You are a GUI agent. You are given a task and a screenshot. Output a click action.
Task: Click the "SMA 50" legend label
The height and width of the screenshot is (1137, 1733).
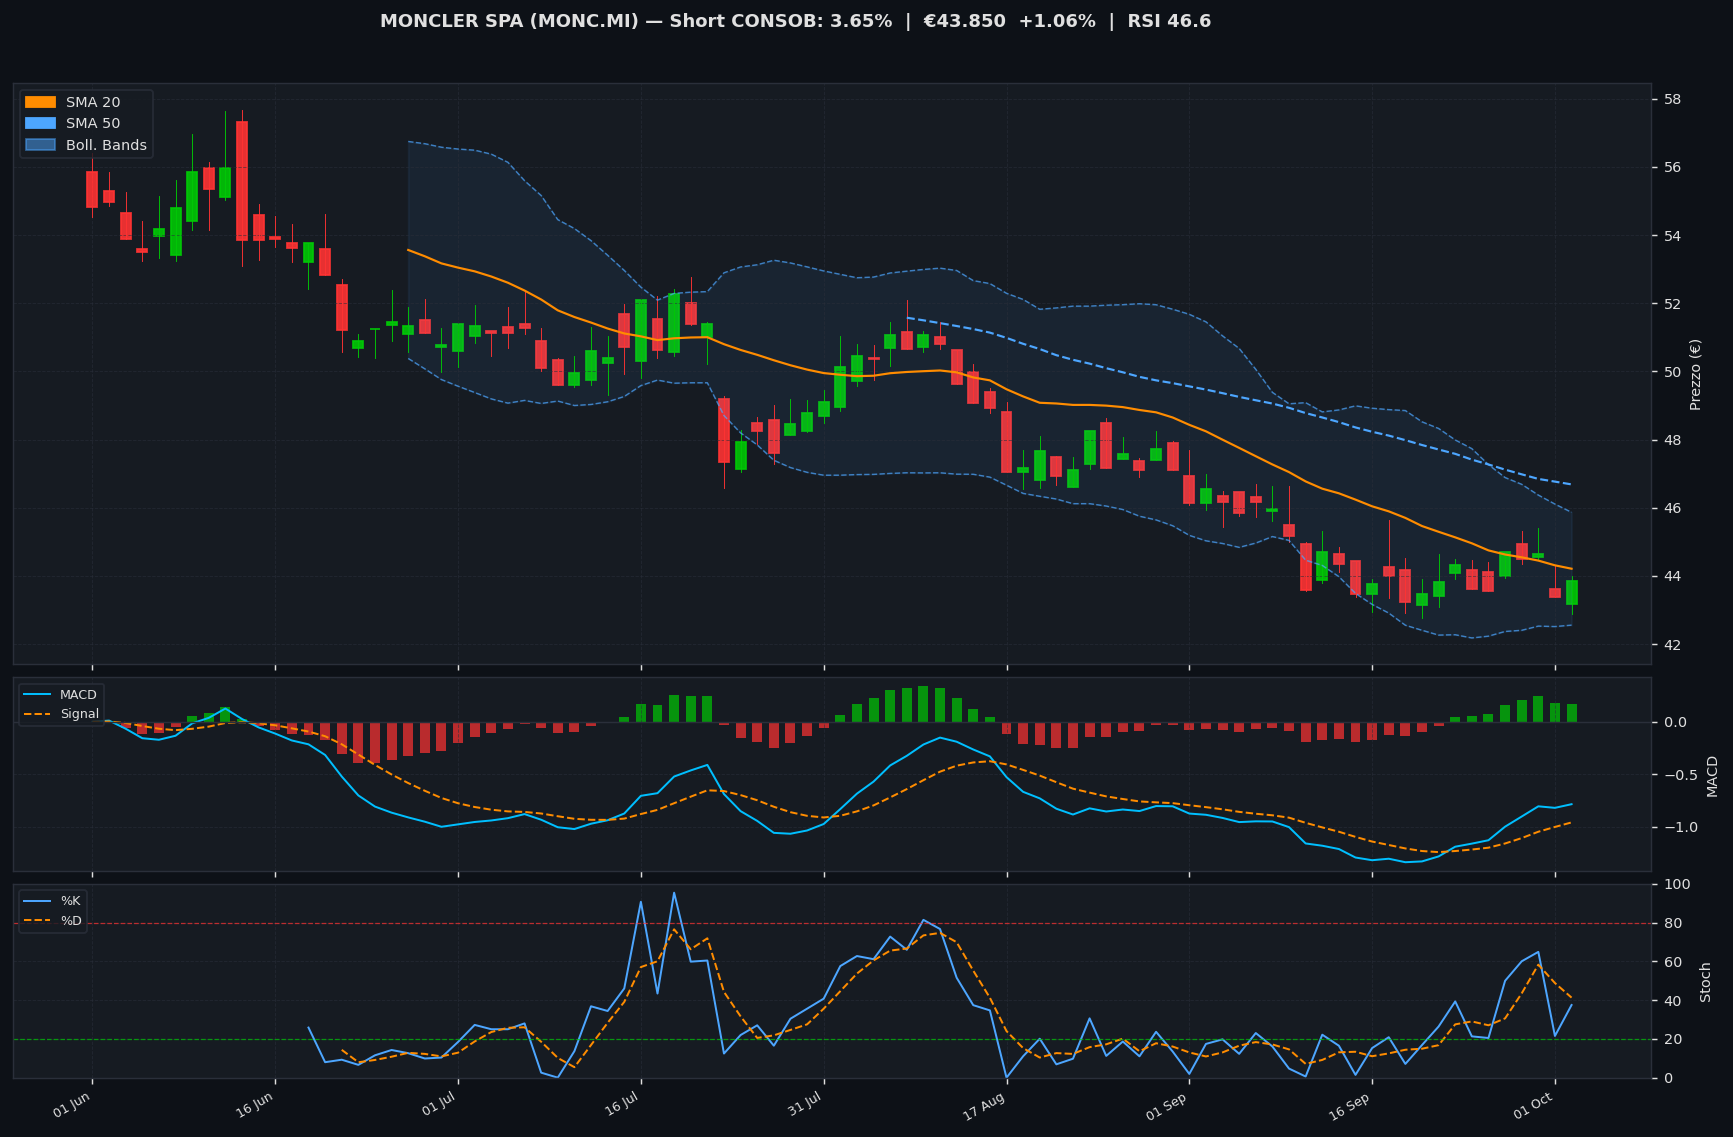click(x=93, y=124)
